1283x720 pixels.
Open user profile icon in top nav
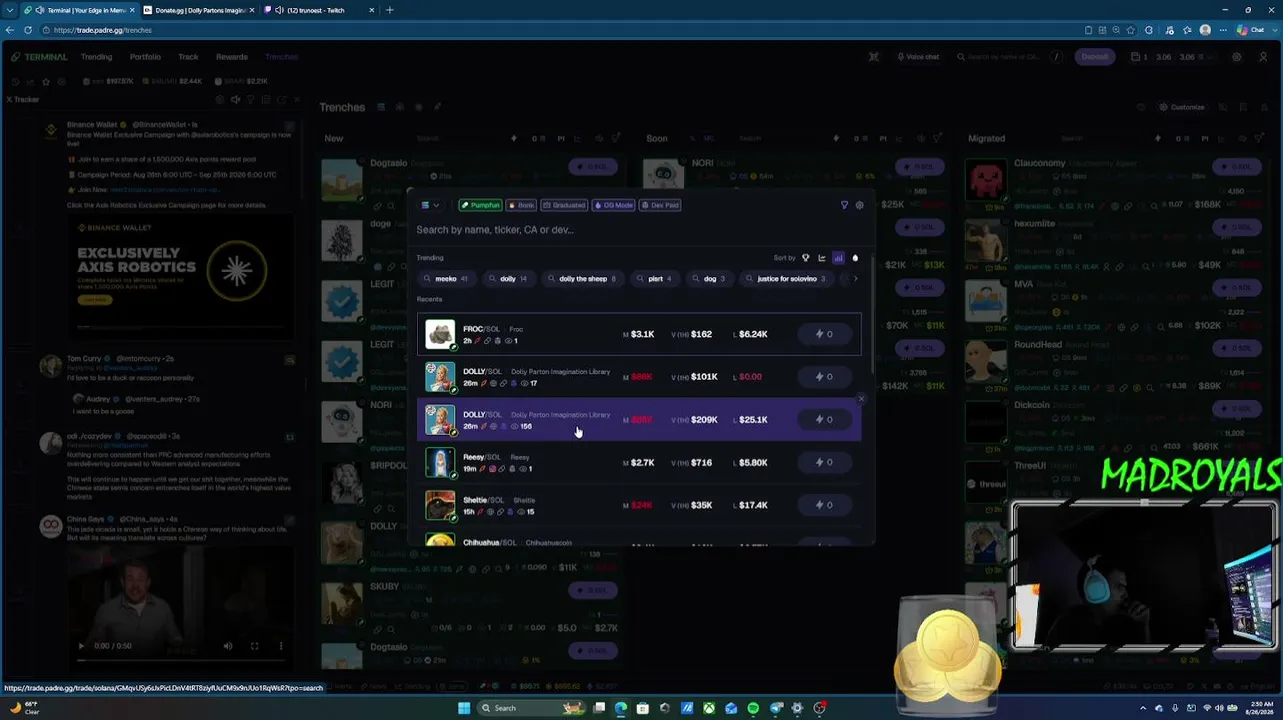coord(1262,57)
